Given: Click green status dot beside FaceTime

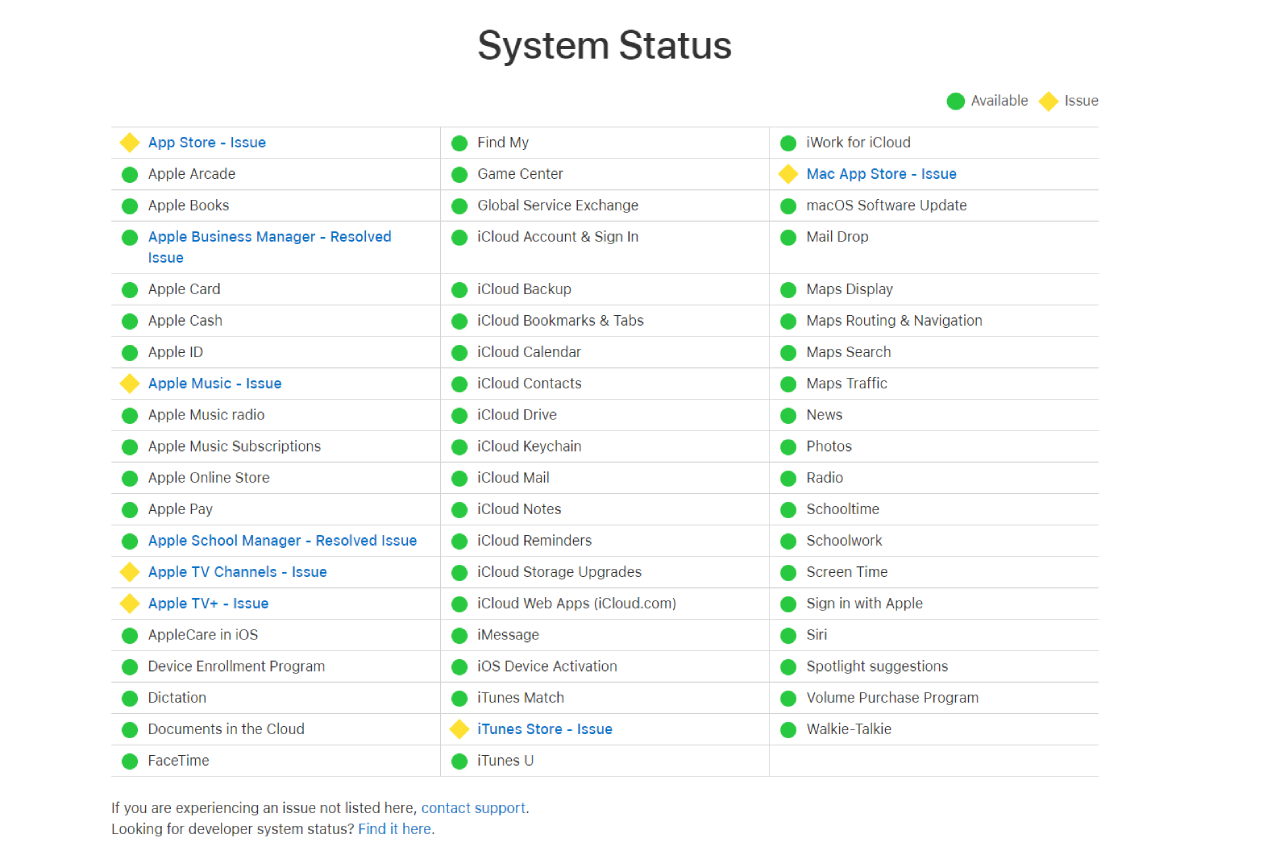Looking at the screenshot, I should click(x=130, y=761).
